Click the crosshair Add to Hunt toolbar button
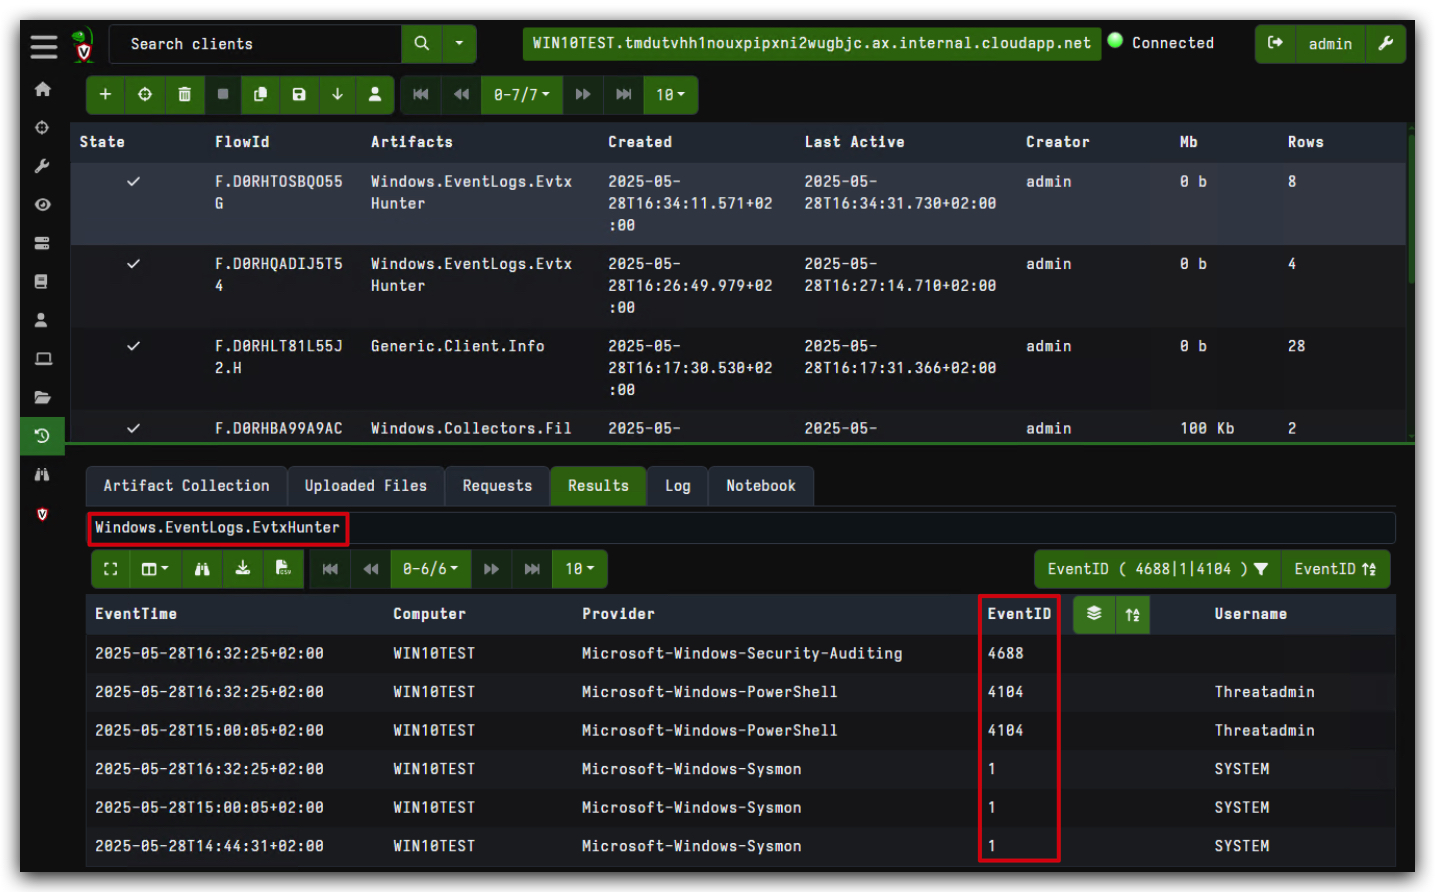 pyautogui.click(x=145, y=94)
